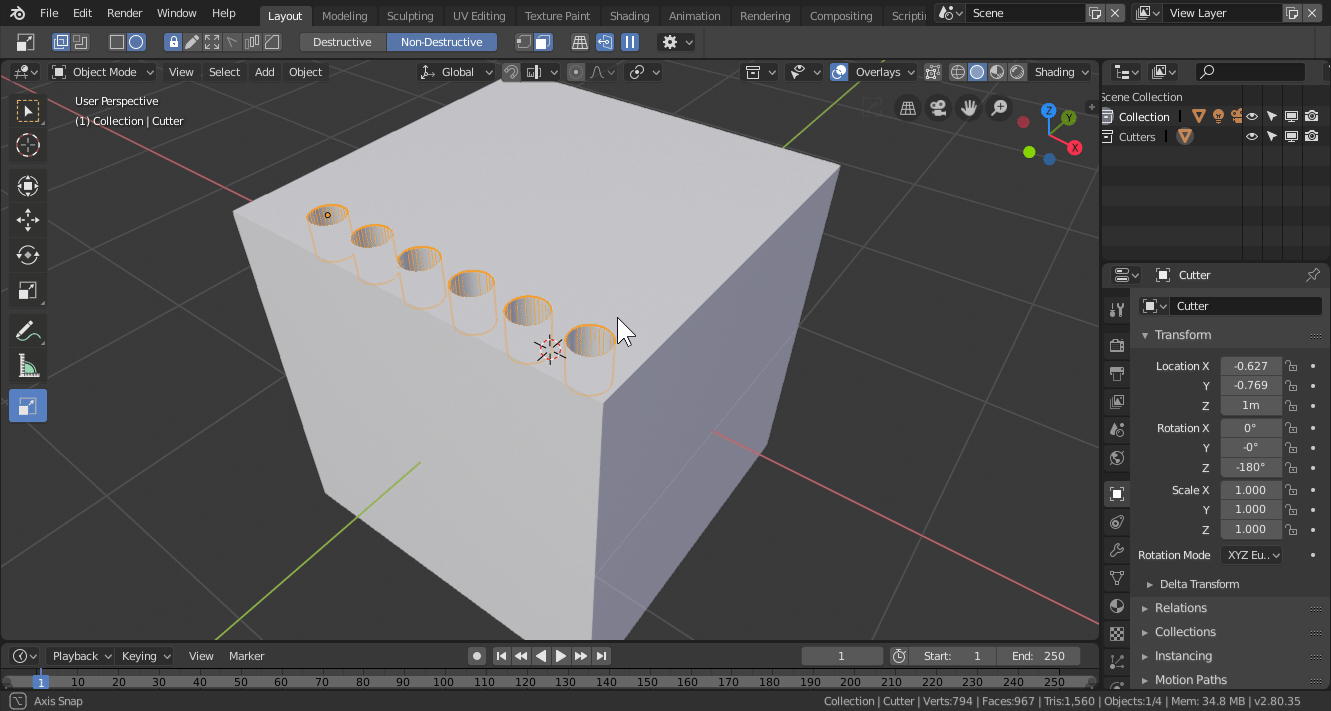Open the Object Mode dropdown
The image size is (1331, 711).
104,72
